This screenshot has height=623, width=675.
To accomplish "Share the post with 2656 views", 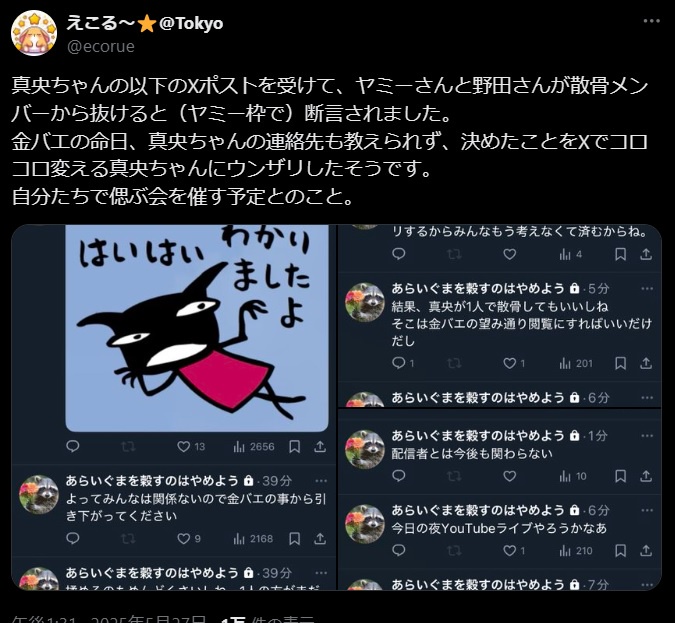I will (x=320, y=446).
